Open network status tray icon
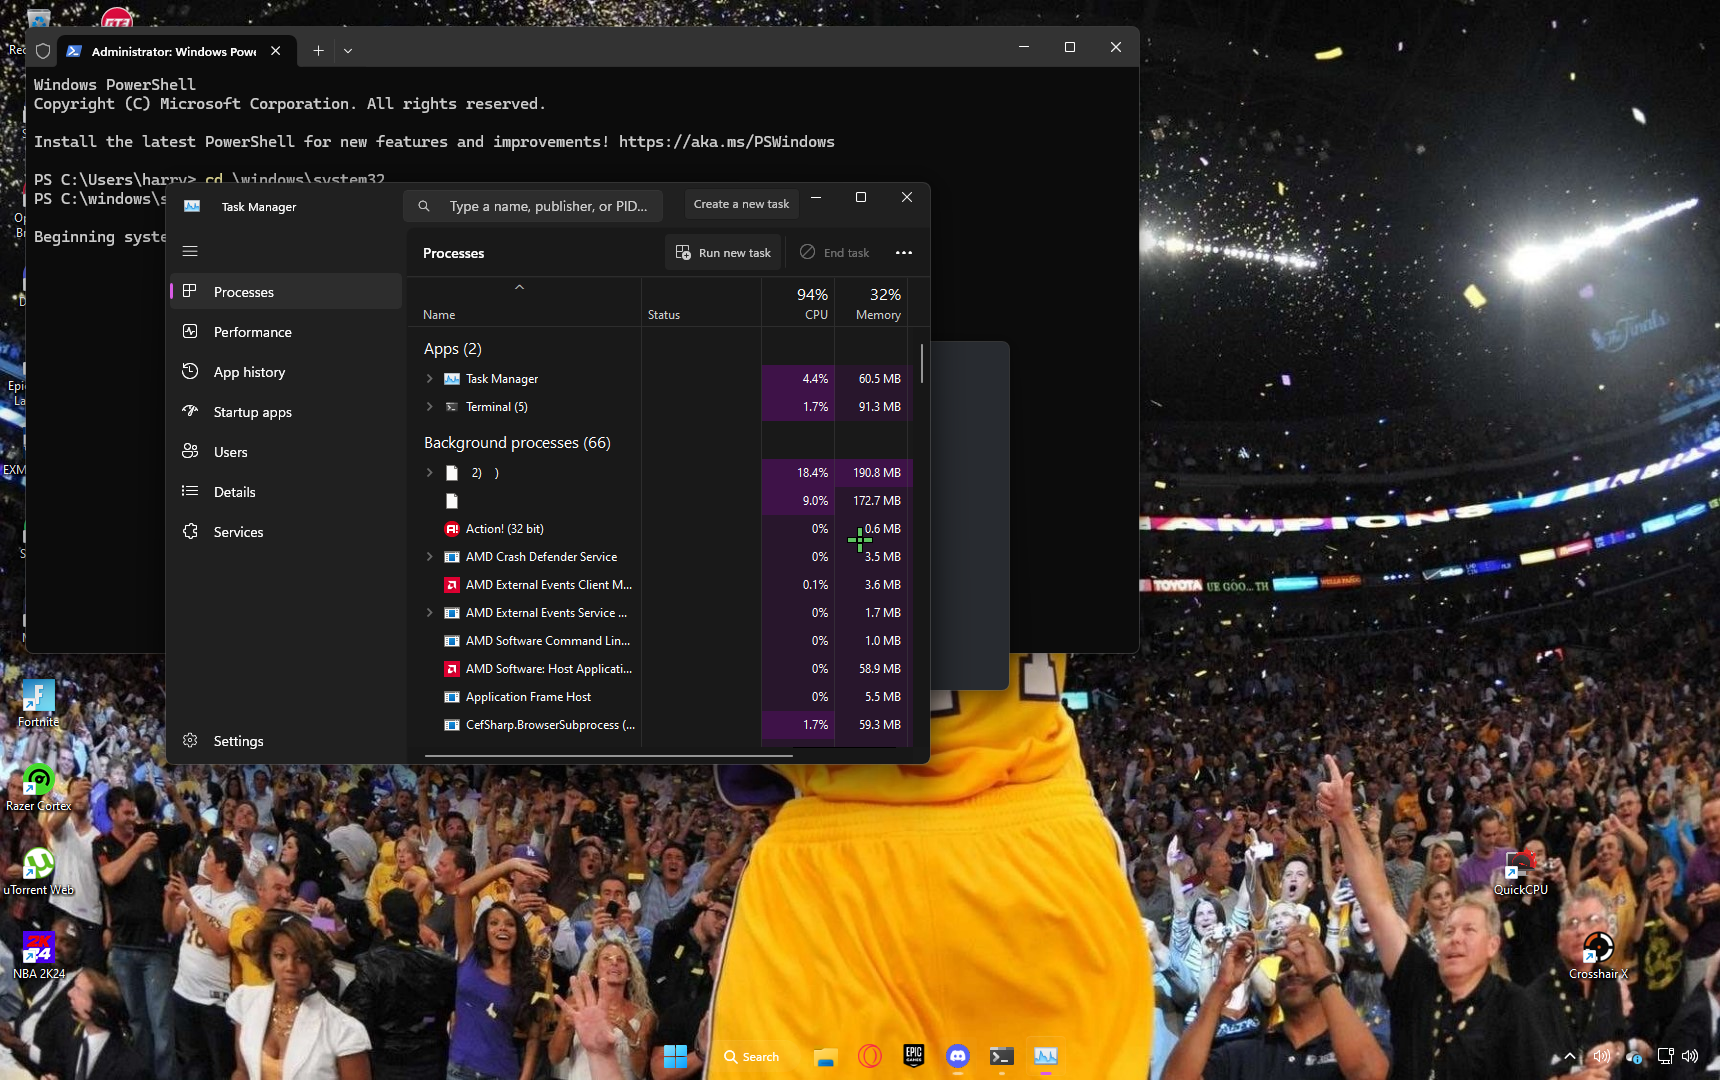 [x=1665, y=1056]
